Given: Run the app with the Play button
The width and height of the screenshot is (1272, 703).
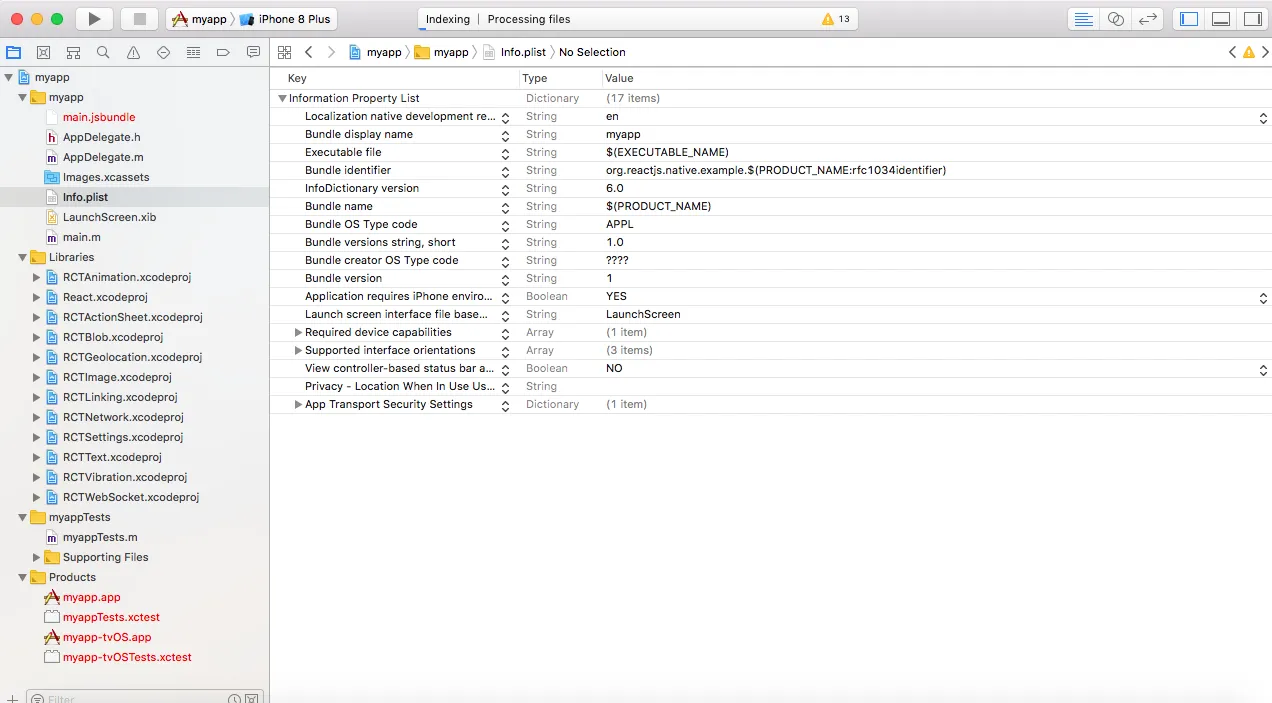Looking at the screenshot, I should point(94,19).
